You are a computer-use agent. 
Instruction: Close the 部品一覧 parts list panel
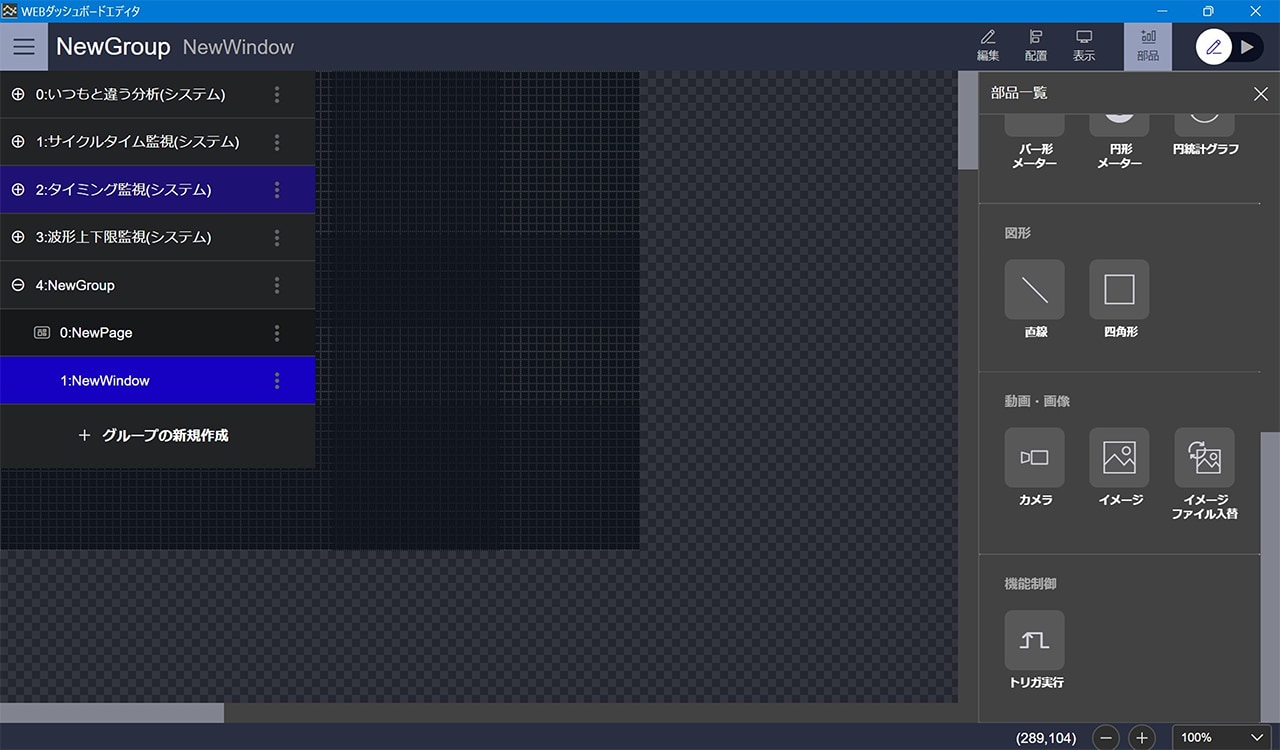tap(1260, 94)
